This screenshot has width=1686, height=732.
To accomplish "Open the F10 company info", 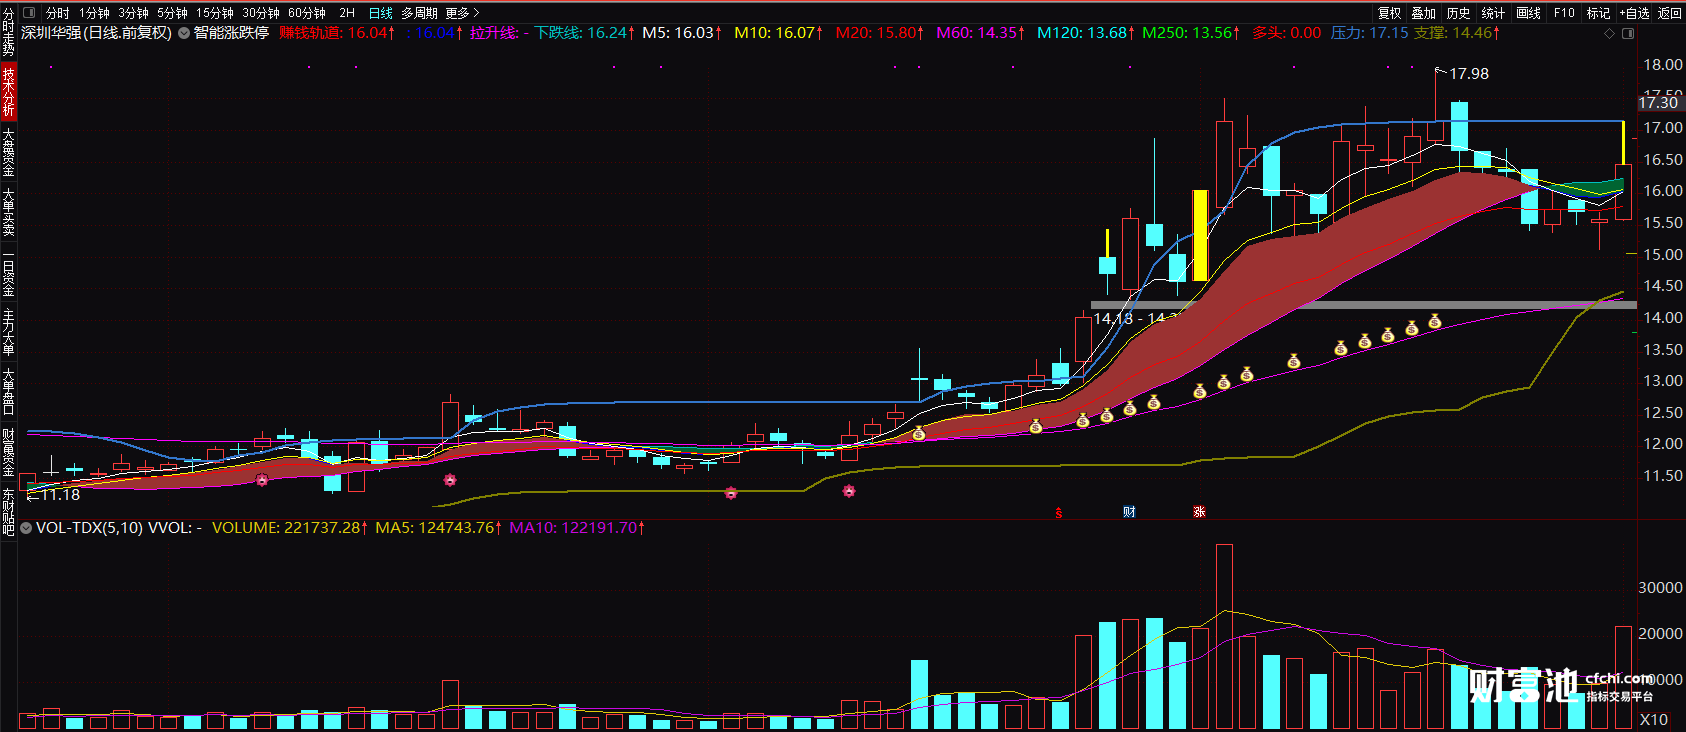I will point(1564,13).
